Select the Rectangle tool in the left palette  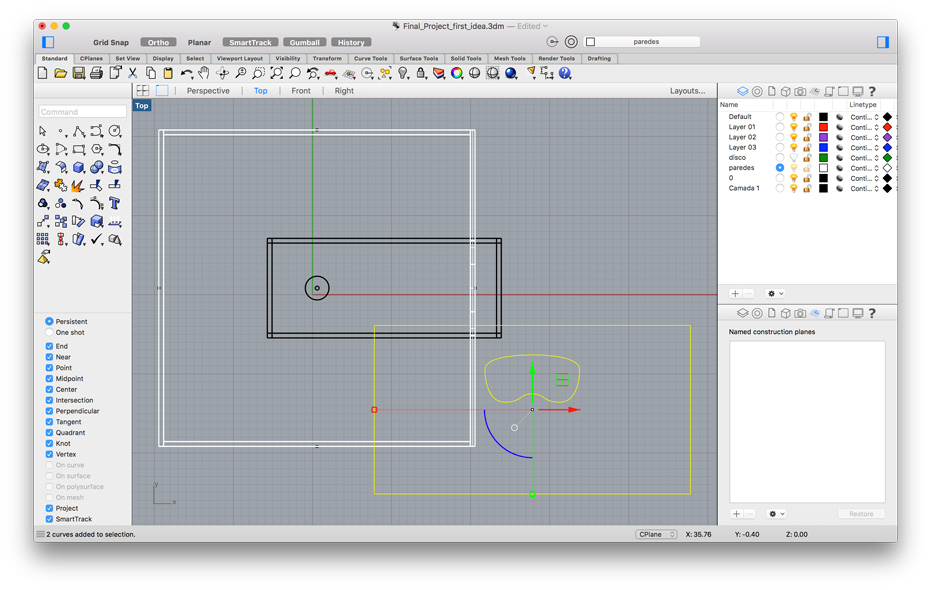[x=79, y=149]
